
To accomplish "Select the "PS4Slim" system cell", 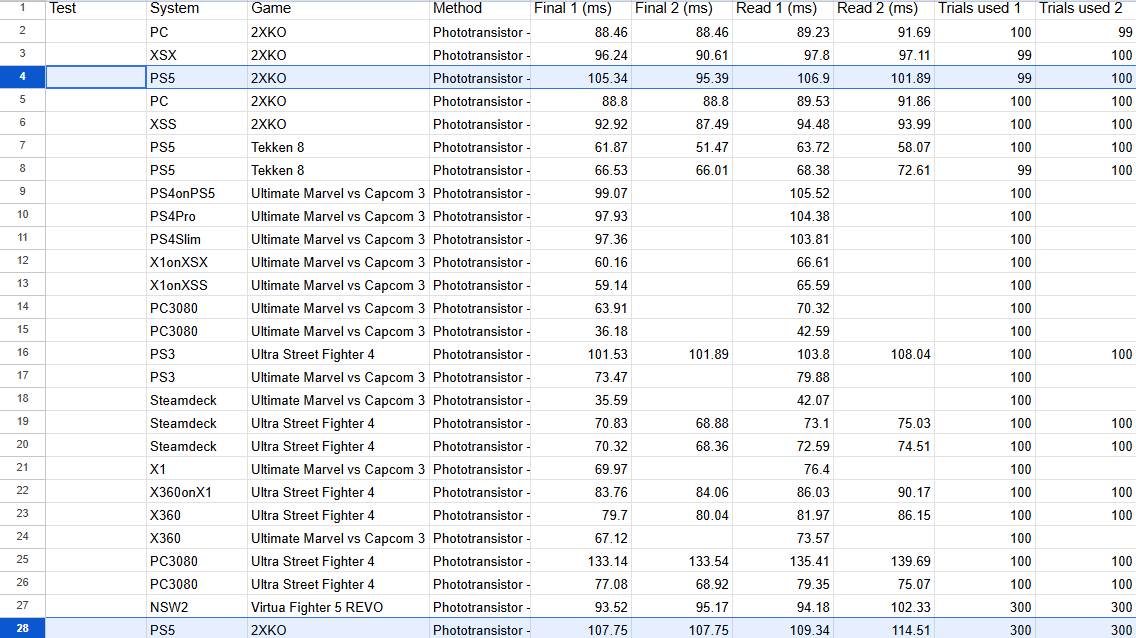I will point(196,239).
